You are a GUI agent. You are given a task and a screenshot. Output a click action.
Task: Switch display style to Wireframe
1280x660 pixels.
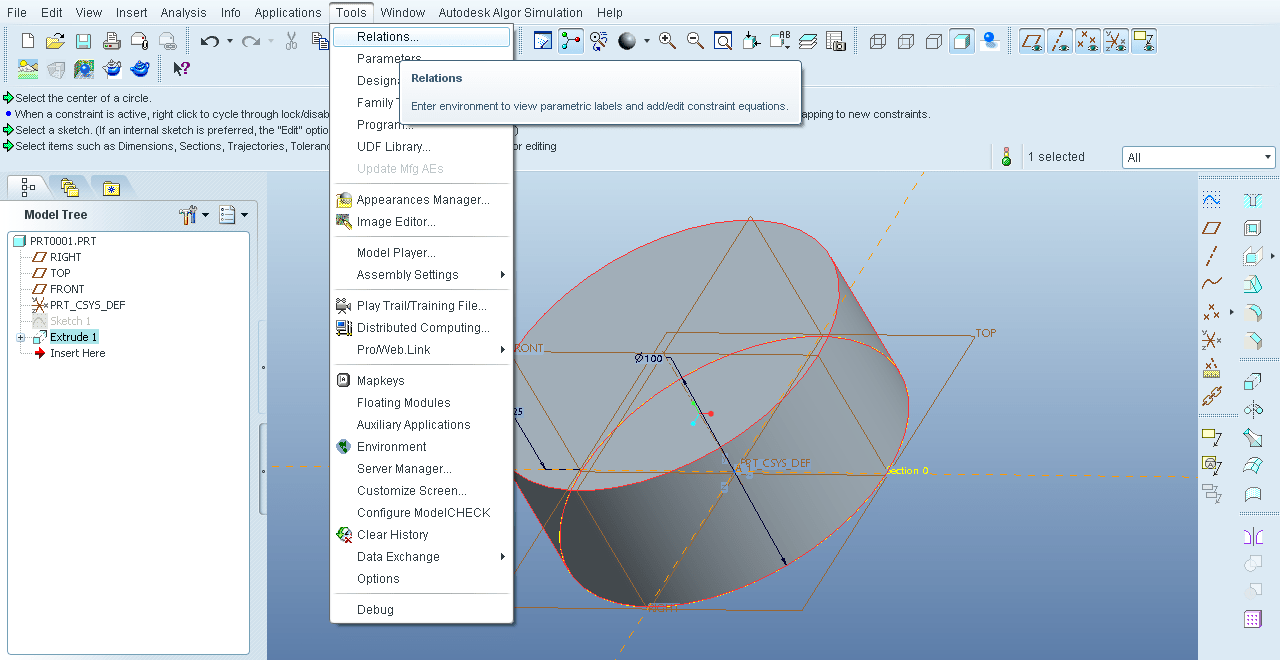(x=878, y=41)
